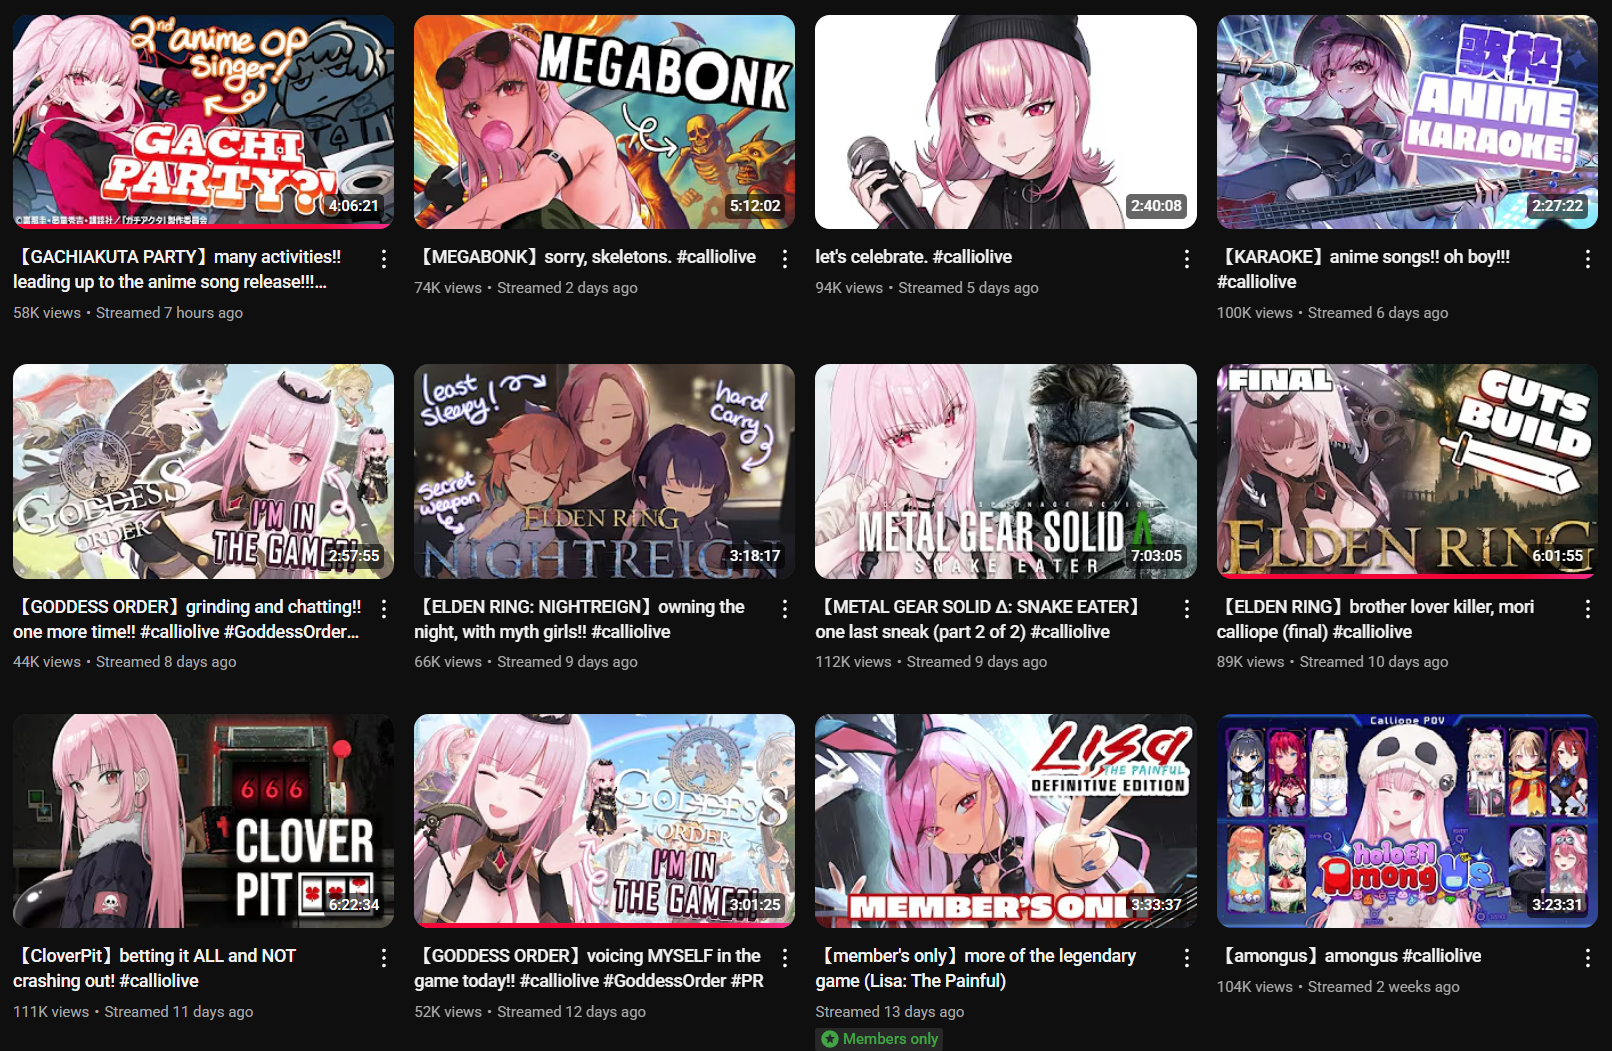Open kebab menu for GODDESS ORDER grinding video
Image resolution: width=1612 pixels, height=1051 pixels.
(x=384, y=608)
